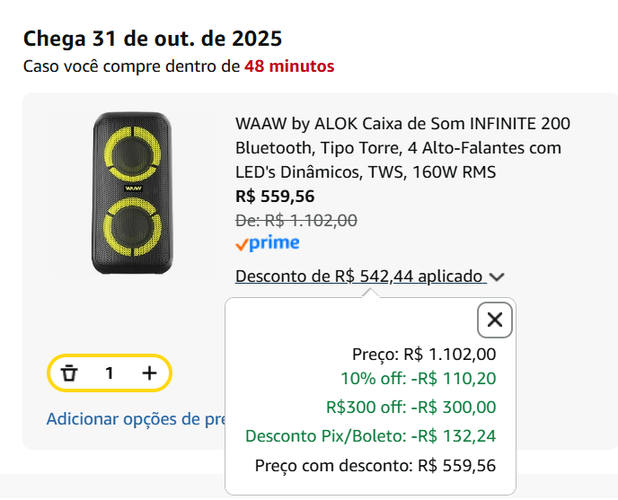Click the current price R$ 559,56
This screenshot has width=618, height=500.
275,196
